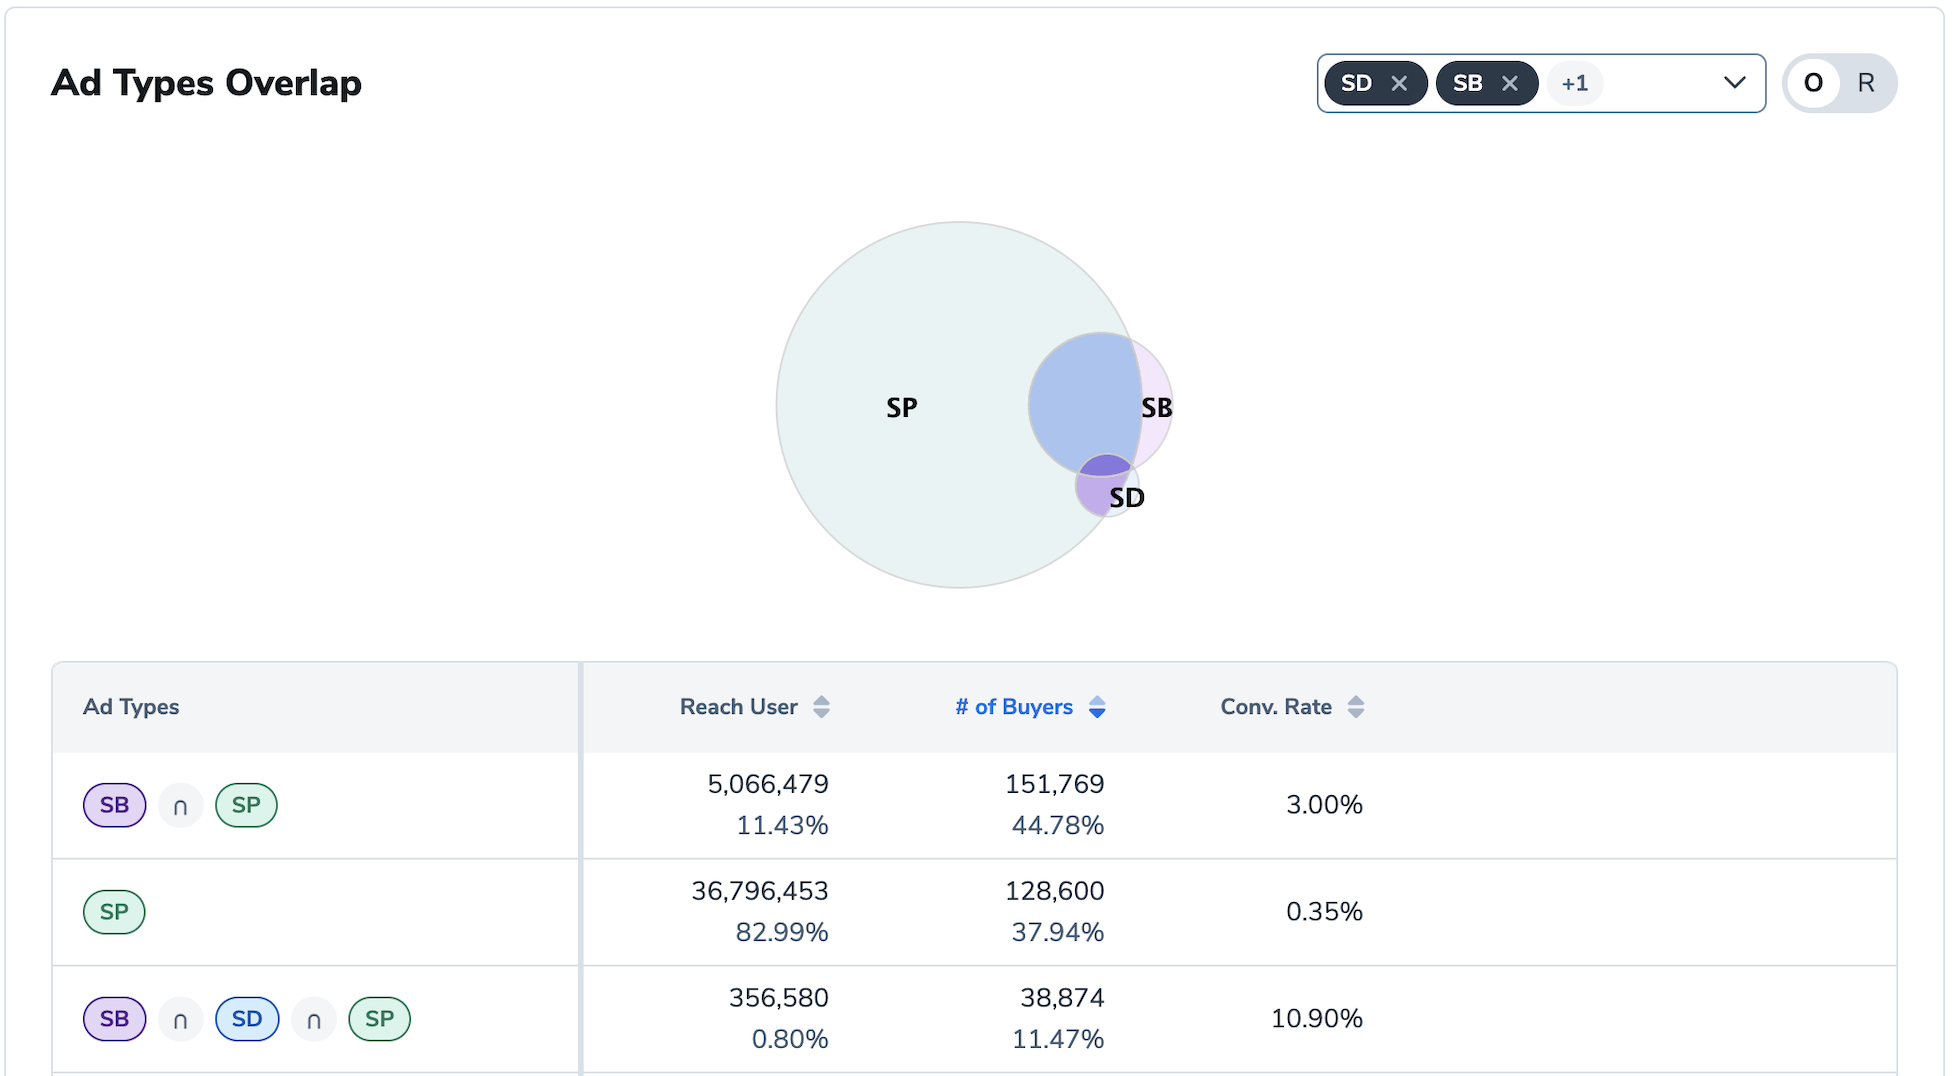Viewport: 1952px width, 1076px height.
Task: Click the Conv. Rate column header
Action: pos(1276,707)
